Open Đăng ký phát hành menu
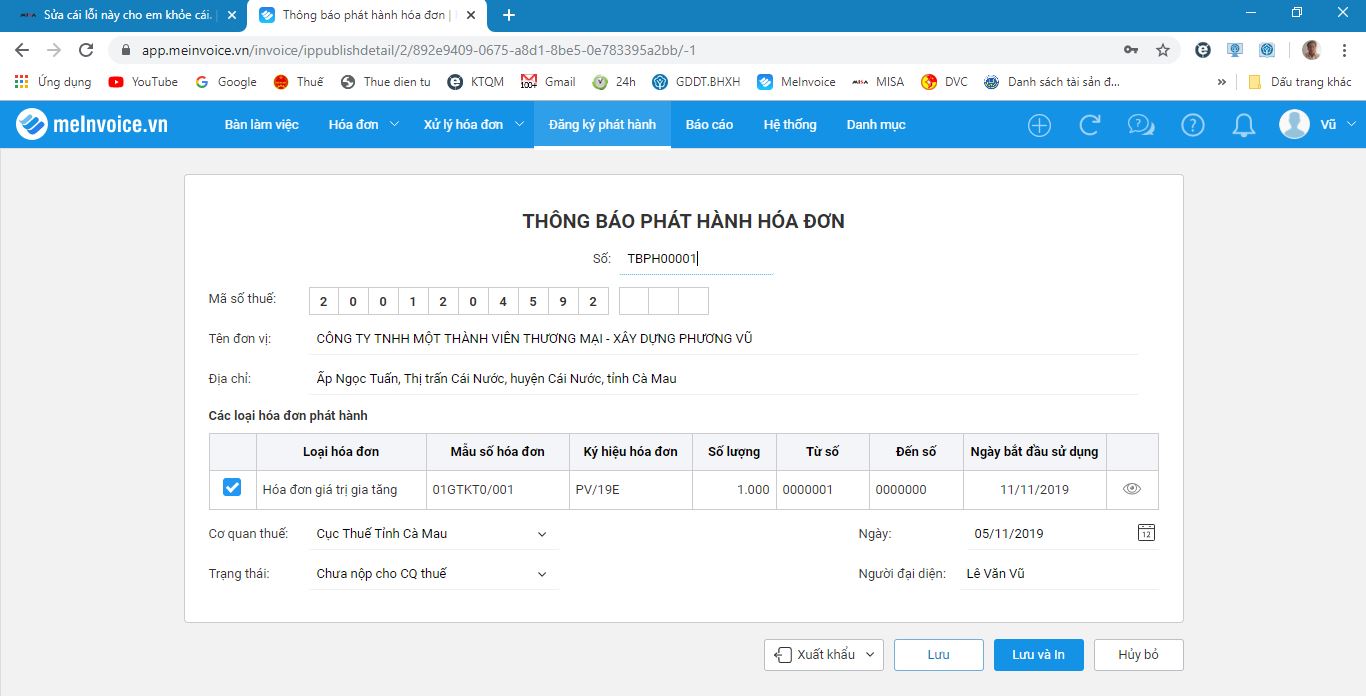Screen dimensions: 1366x696 click(602, 124)
